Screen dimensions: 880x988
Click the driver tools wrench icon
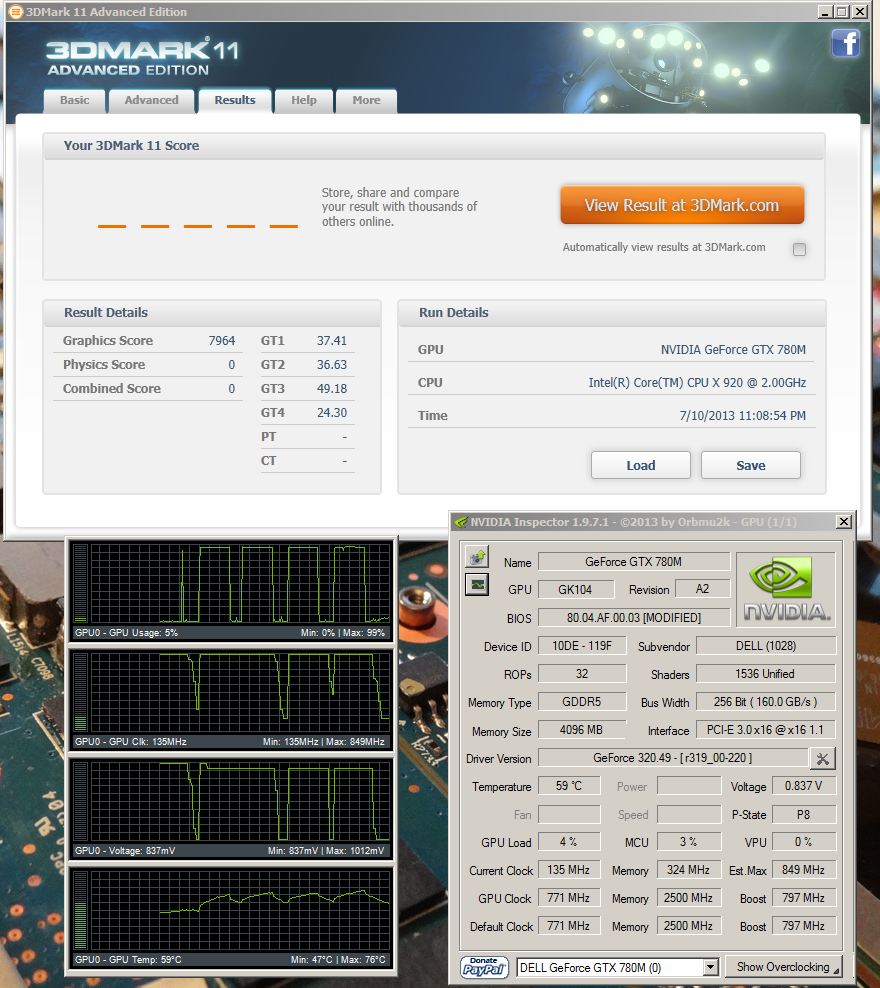(822, 759)
